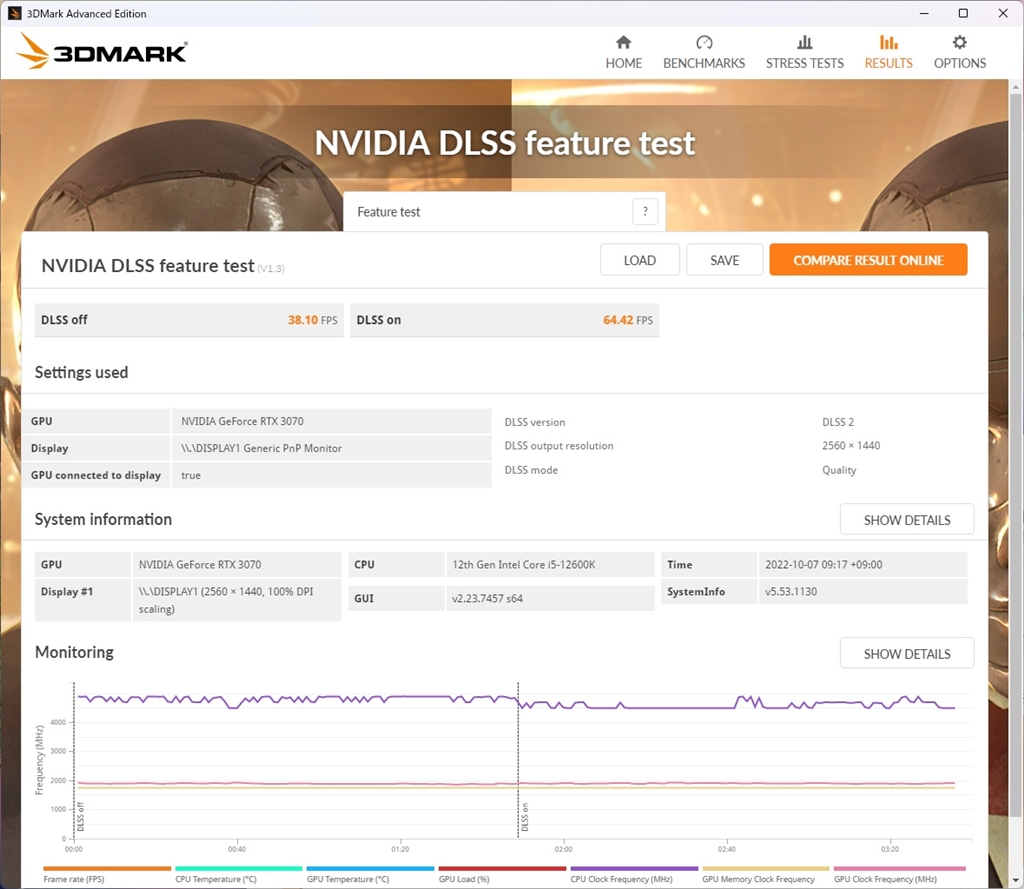Open the OPTIONS gear section
This screenshot has height=889, width=1024.
click(959, 52)
